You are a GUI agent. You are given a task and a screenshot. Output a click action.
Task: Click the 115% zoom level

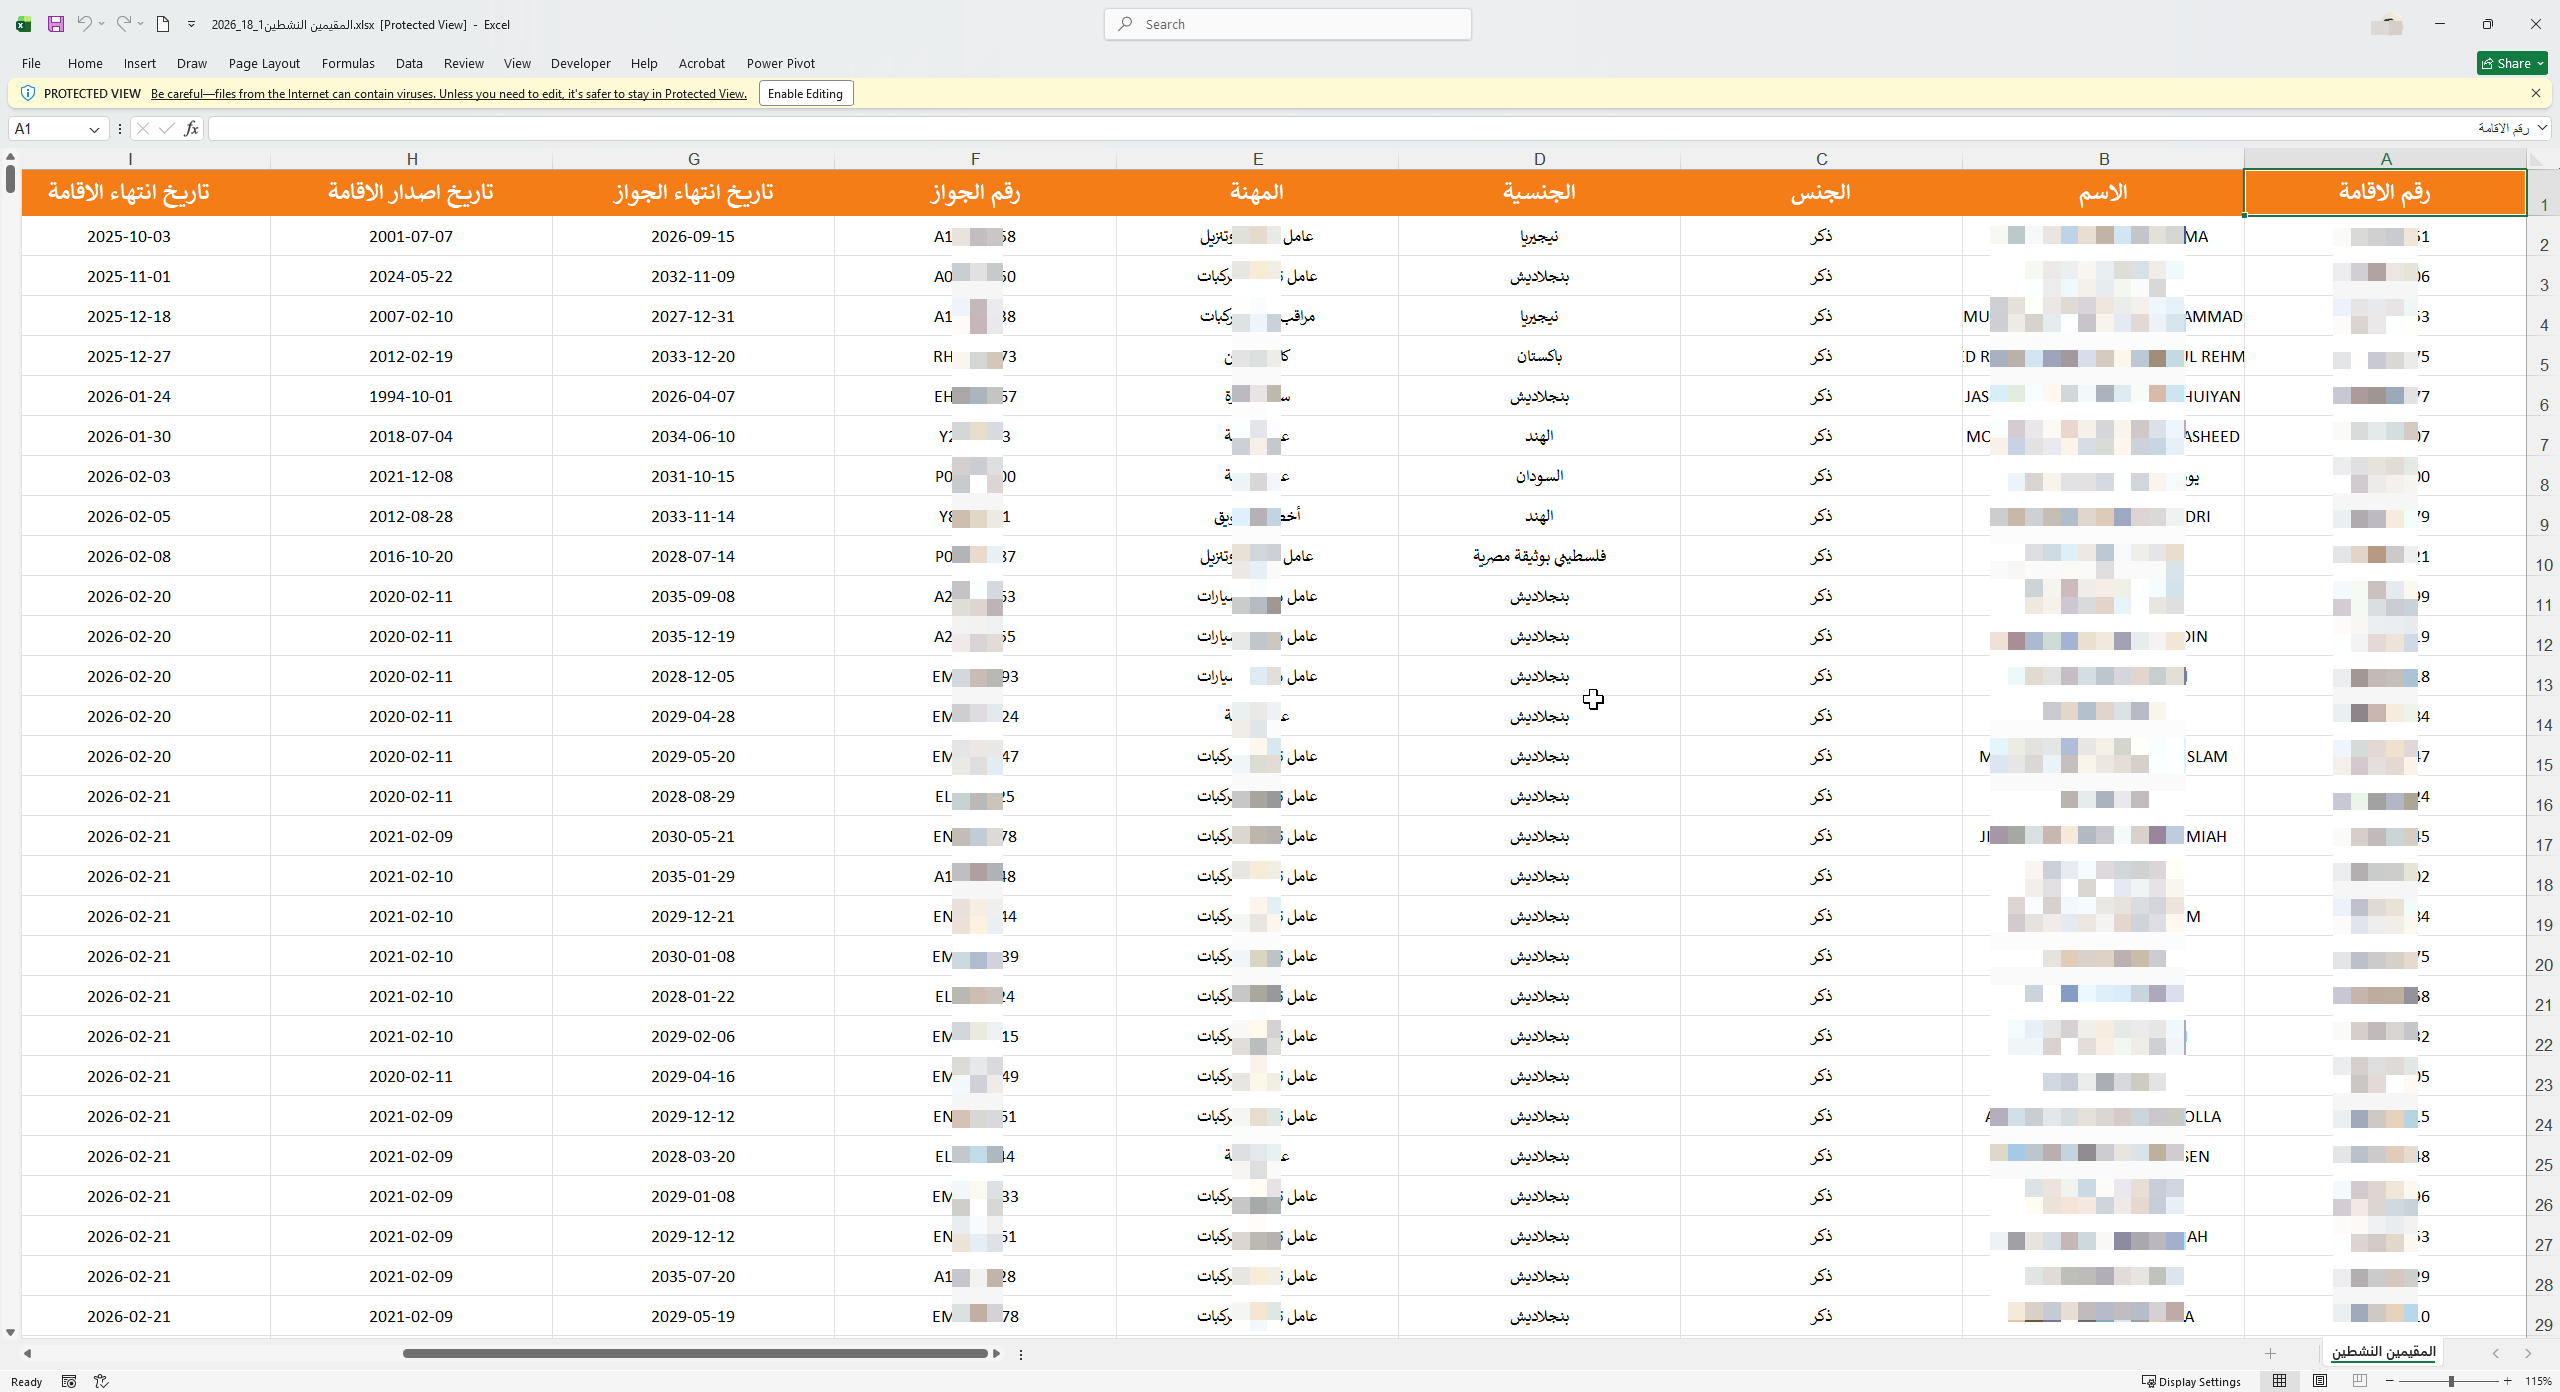click(2538, 1381)
